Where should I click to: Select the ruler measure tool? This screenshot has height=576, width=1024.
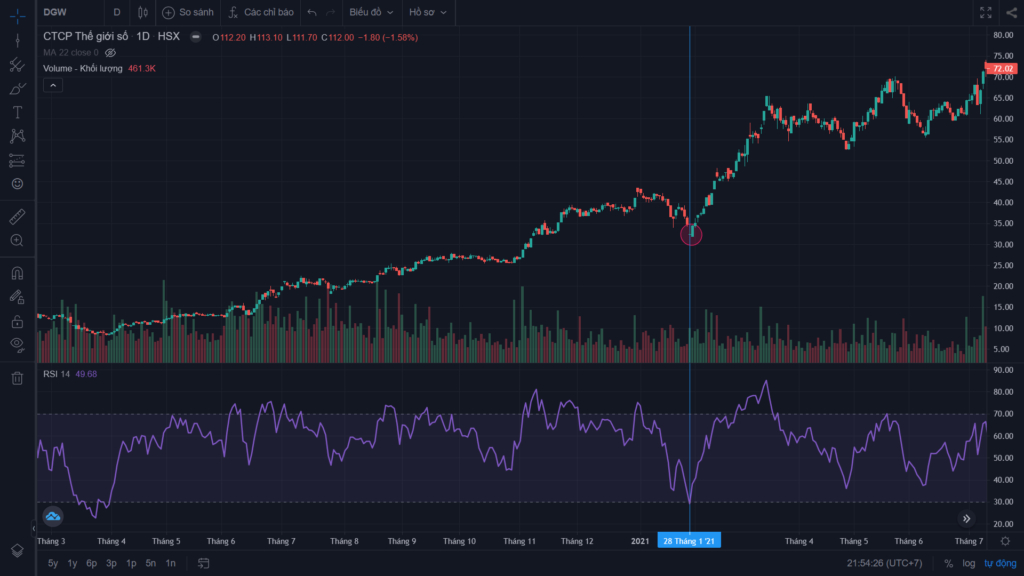point(18,216)
